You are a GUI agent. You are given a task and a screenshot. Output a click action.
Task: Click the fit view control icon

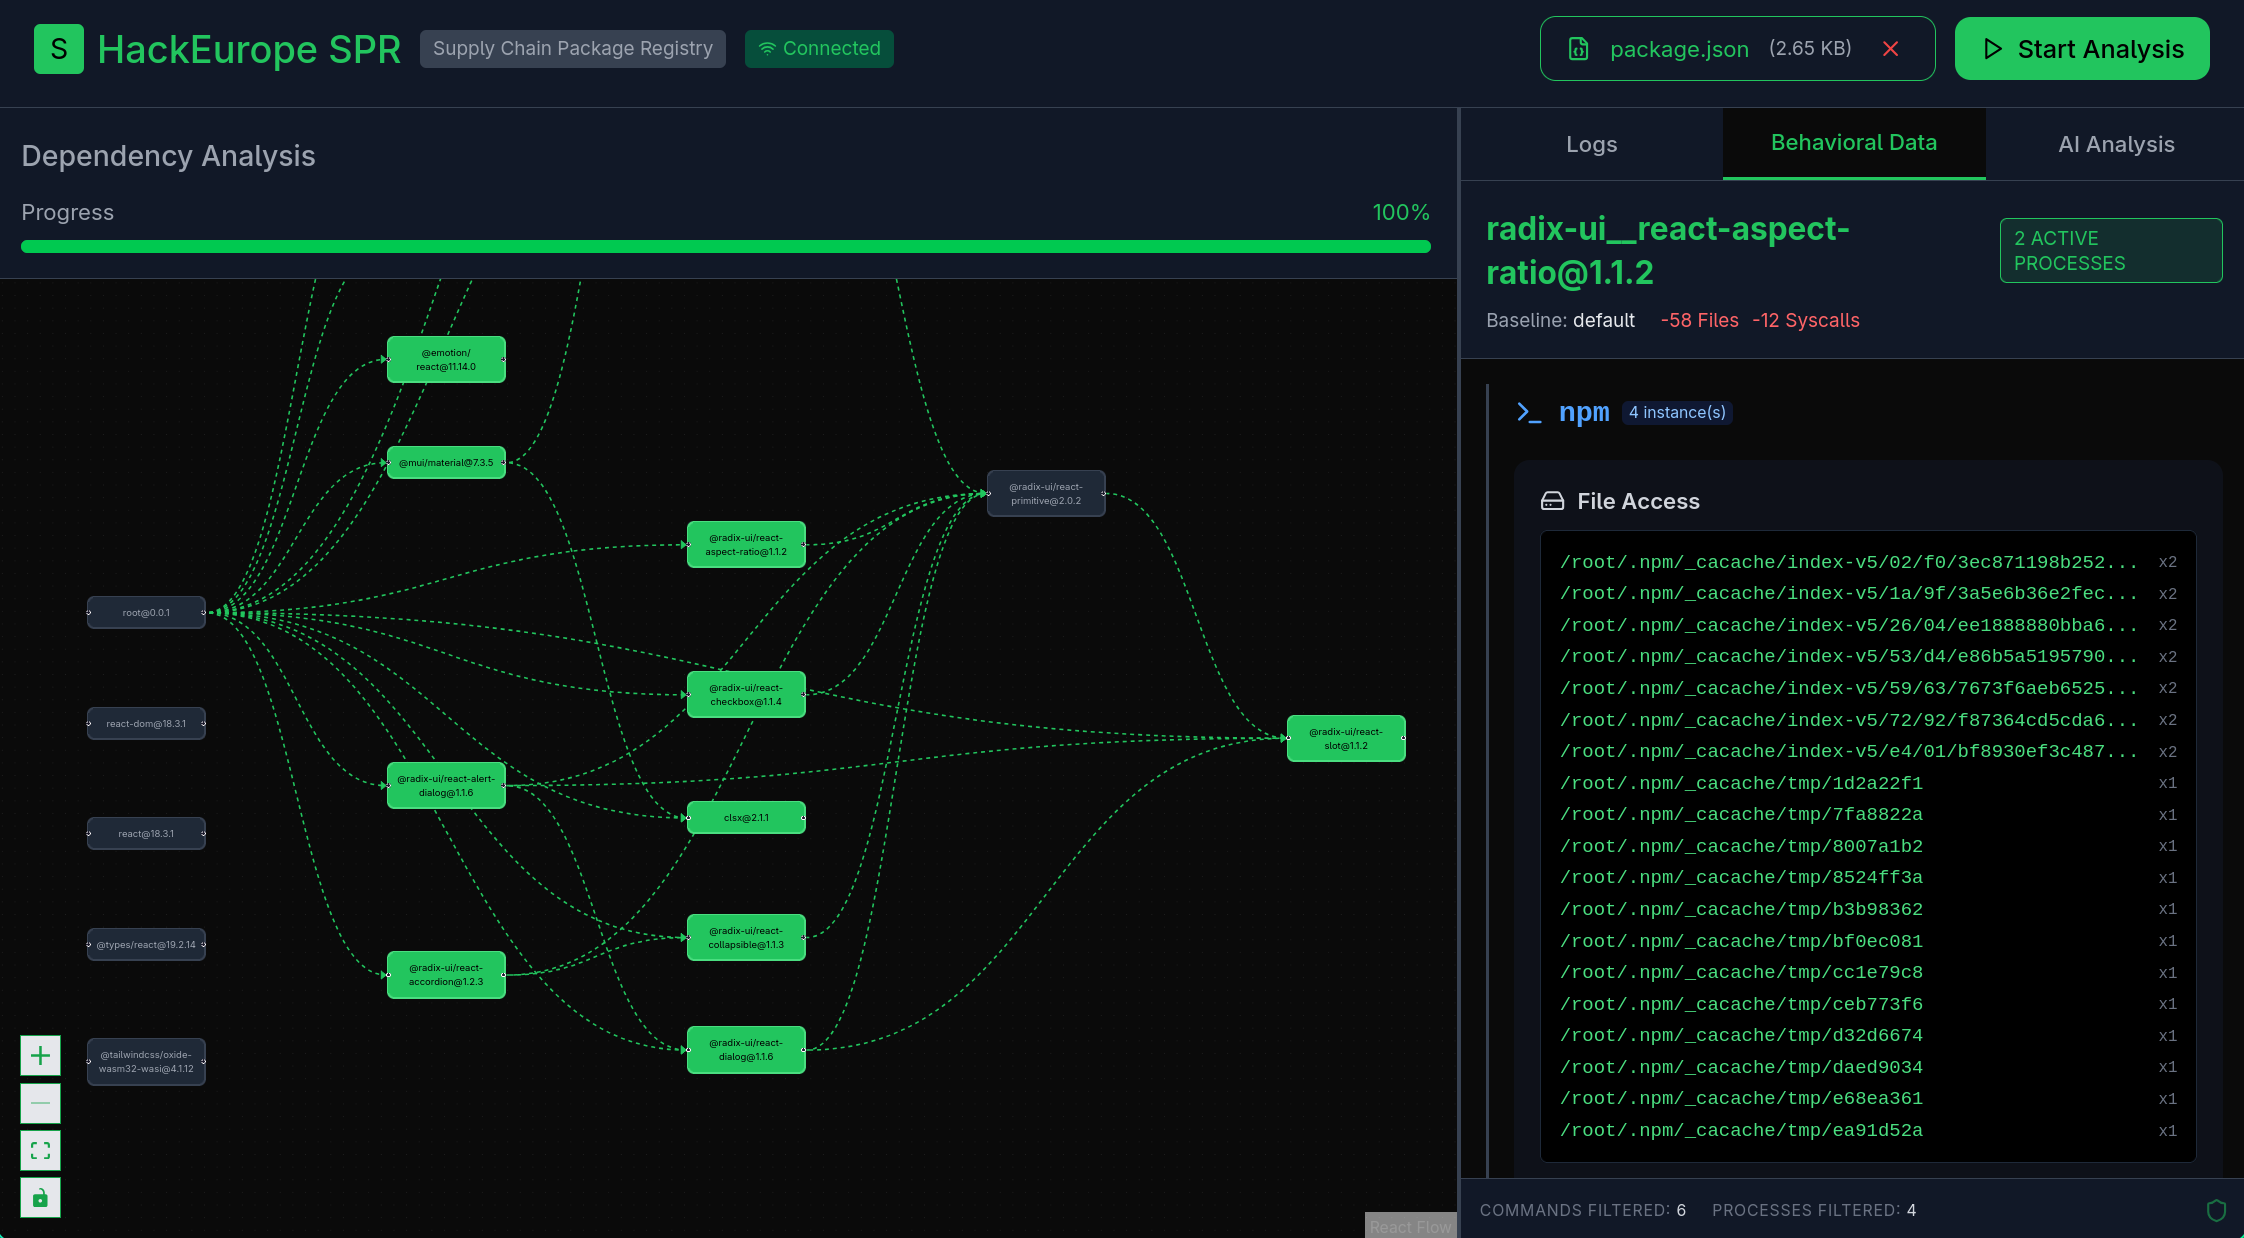[40, 1151]
